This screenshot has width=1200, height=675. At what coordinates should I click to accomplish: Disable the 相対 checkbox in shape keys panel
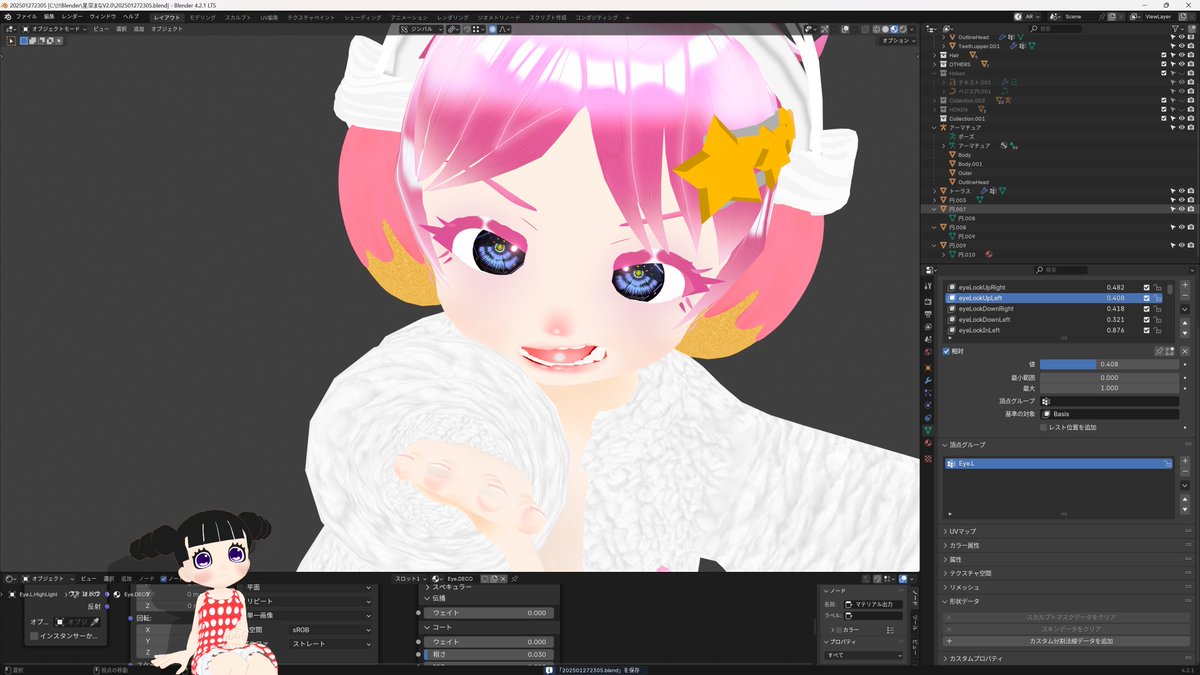pos(946,351)
